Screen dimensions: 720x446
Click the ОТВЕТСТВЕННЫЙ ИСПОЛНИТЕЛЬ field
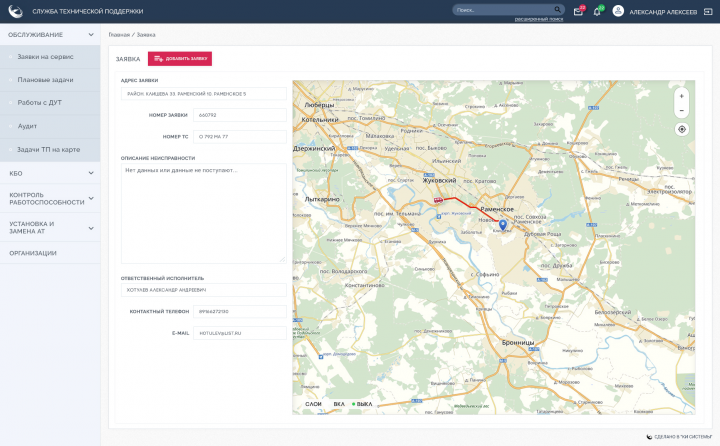click(203, 290)
